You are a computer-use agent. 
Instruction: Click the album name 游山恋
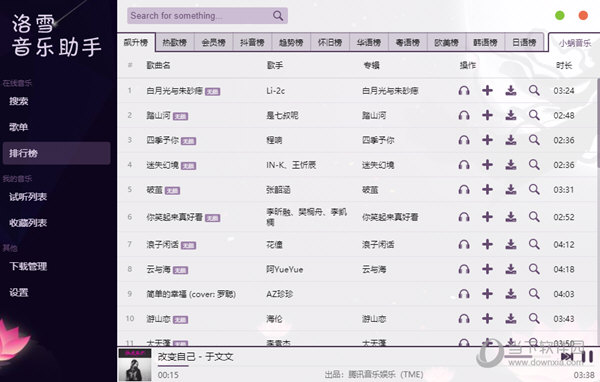pyautogui.click(x=374, y=318)
